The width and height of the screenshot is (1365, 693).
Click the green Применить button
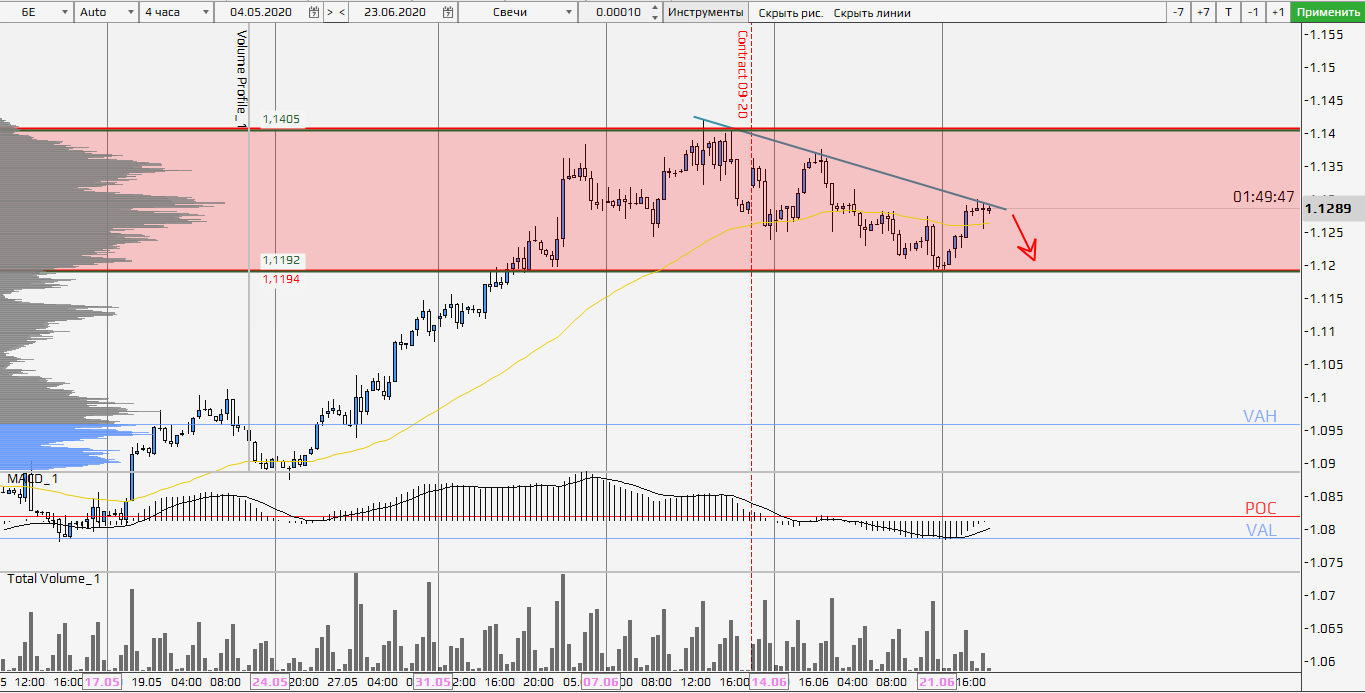click(x=1326, y=13)
